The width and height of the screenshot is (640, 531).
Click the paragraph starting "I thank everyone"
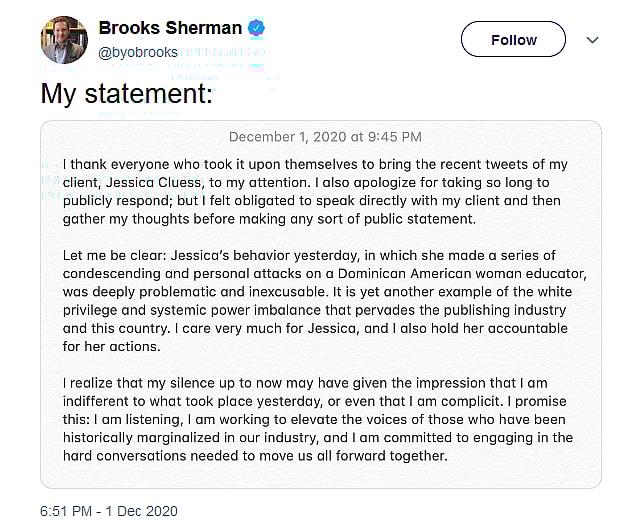[315, 192]
